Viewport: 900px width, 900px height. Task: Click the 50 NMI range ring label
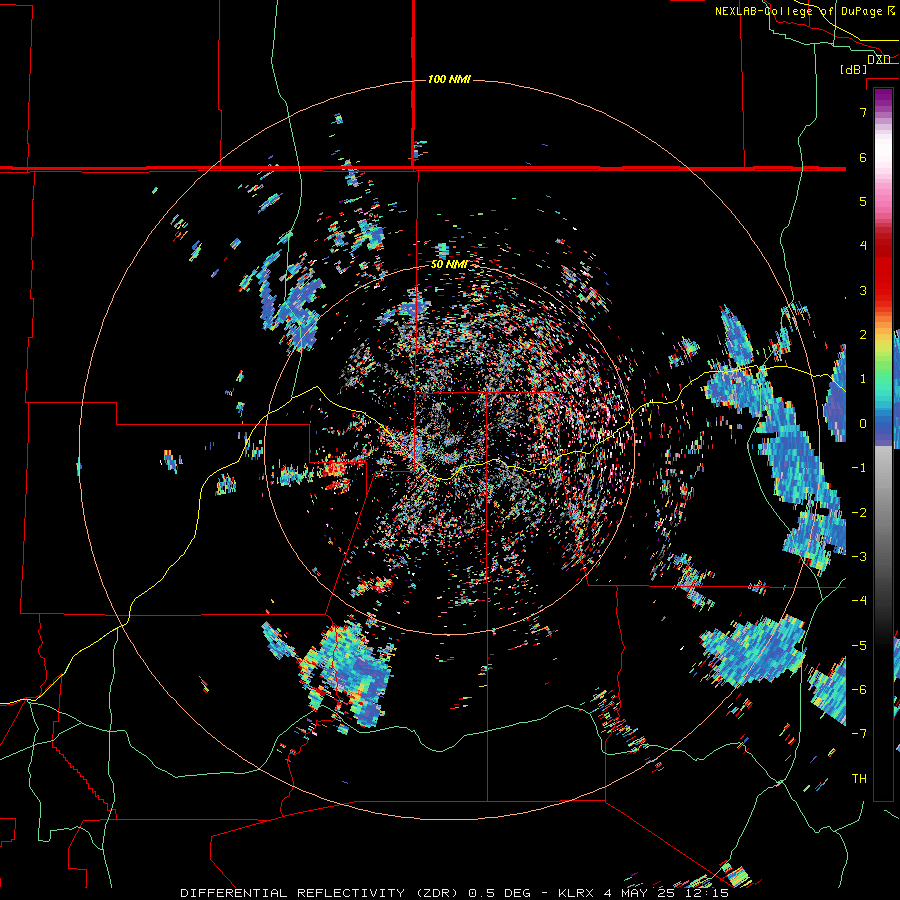point(449,265)
